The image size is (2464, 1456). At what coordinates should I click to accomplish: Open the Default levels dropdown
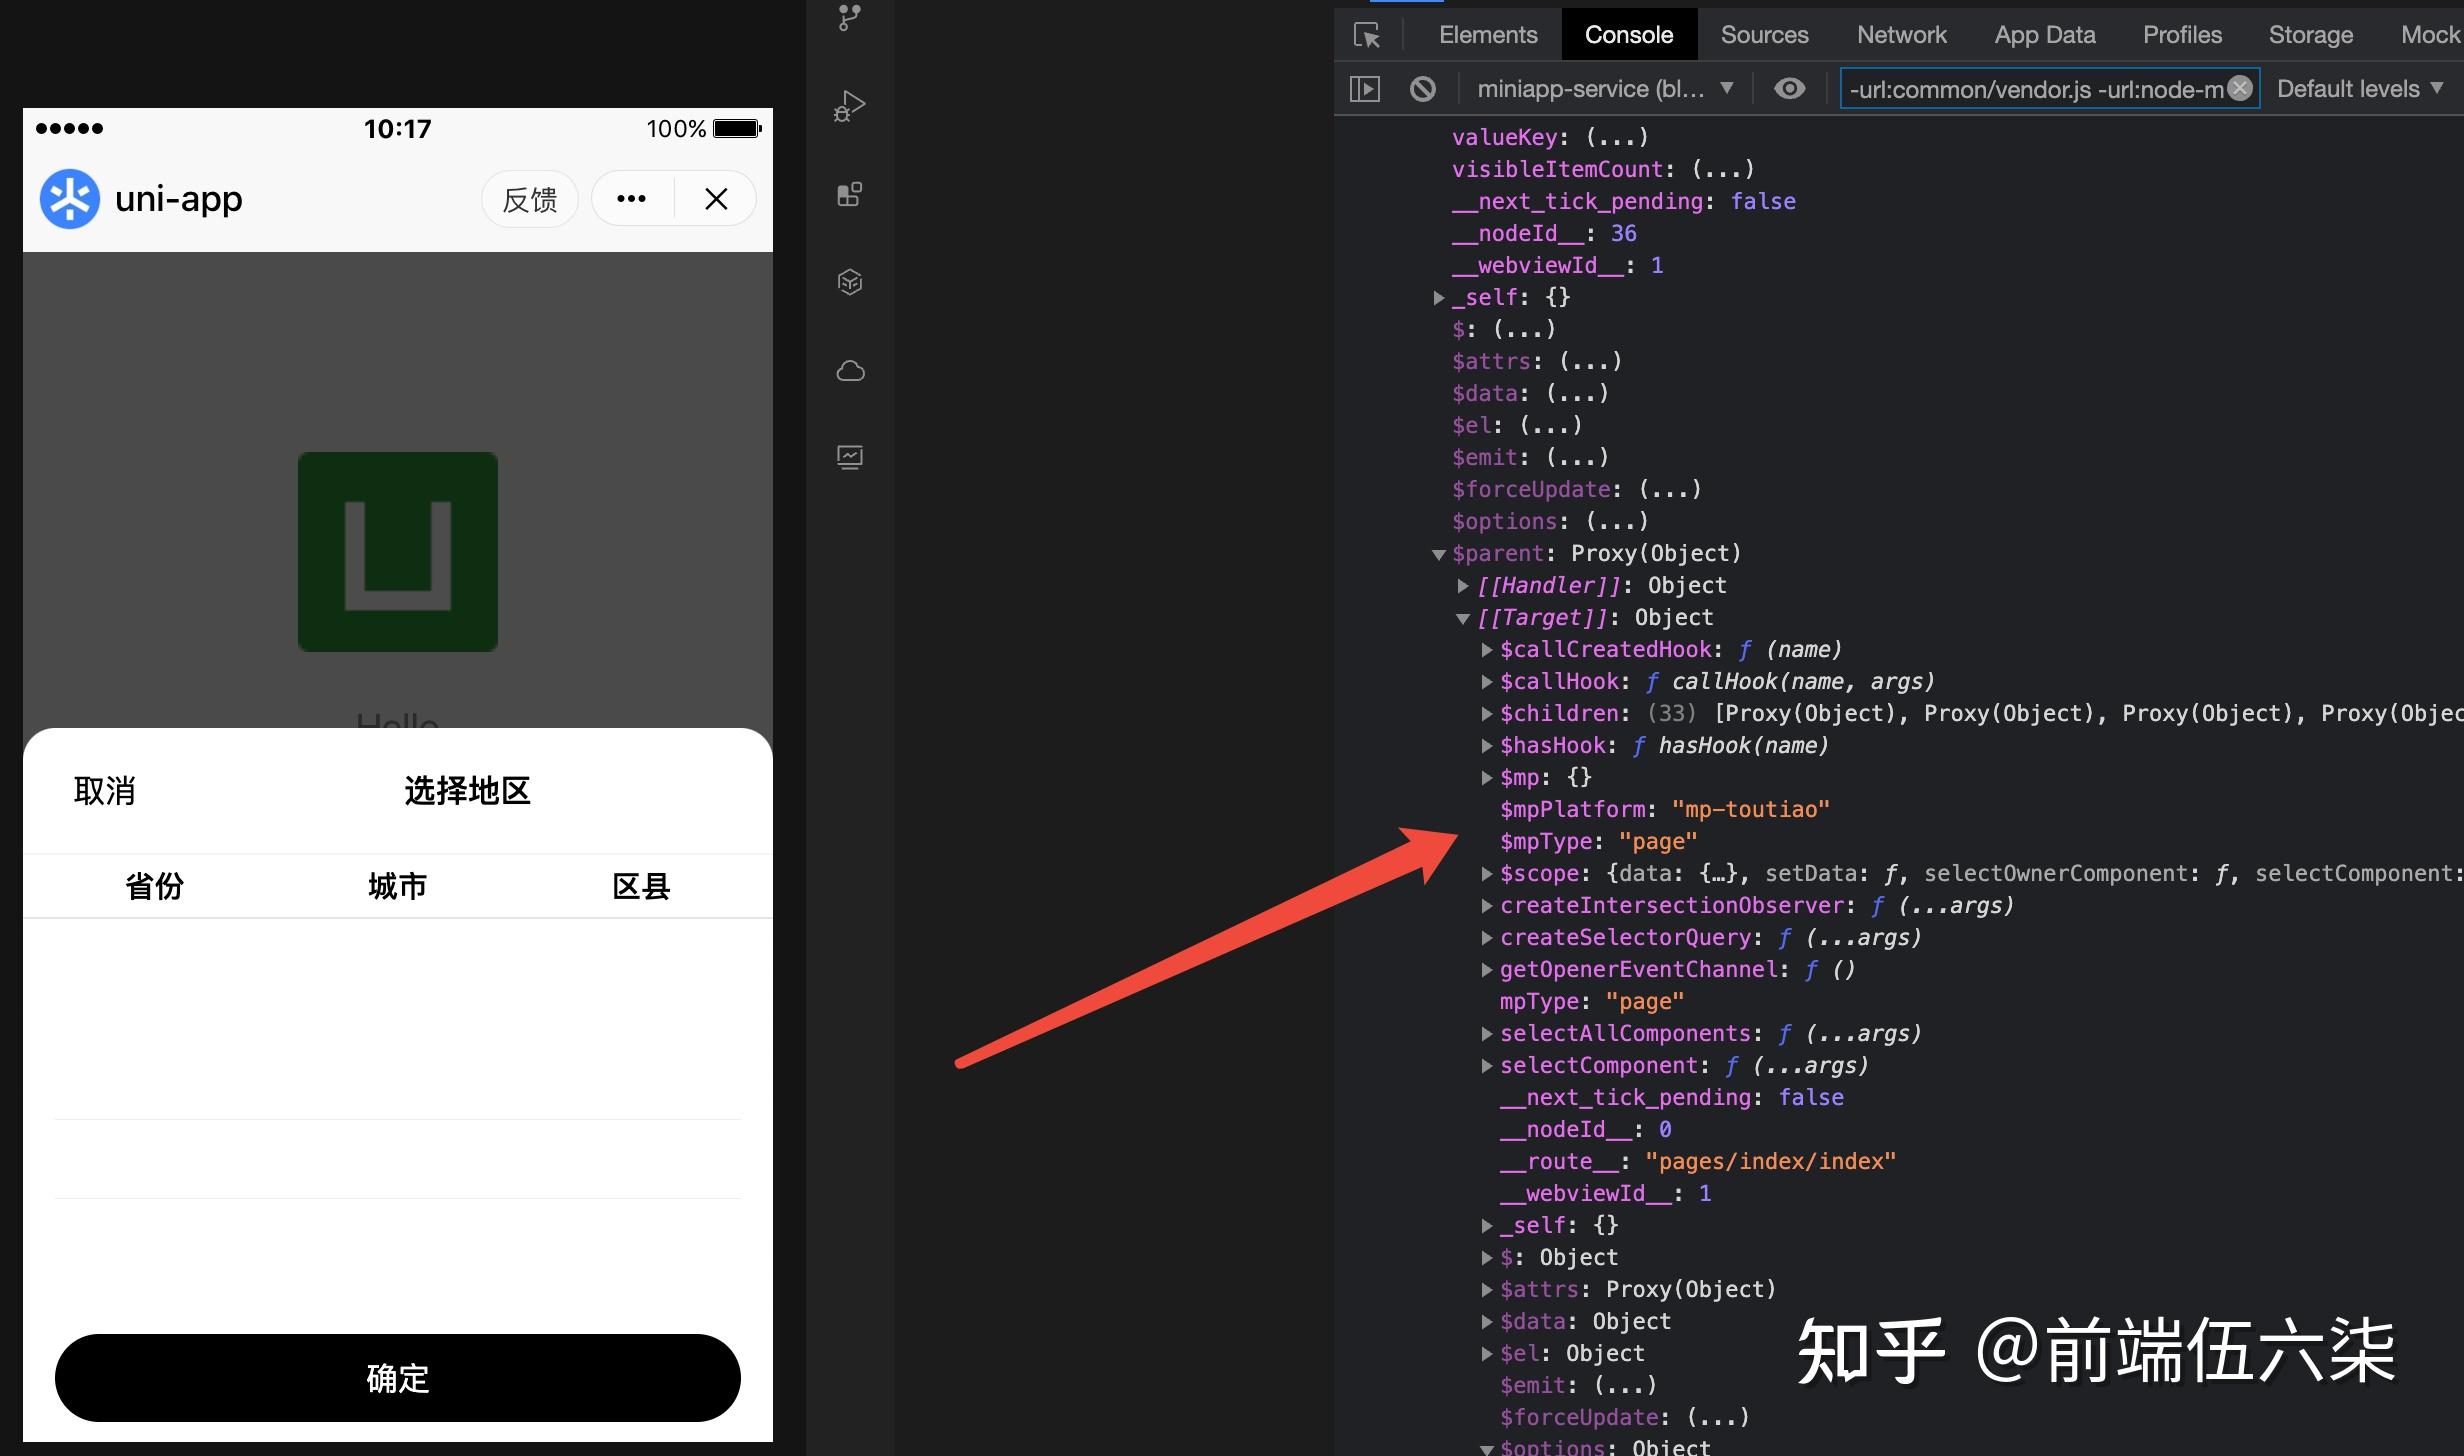[x=2360, y=89]
